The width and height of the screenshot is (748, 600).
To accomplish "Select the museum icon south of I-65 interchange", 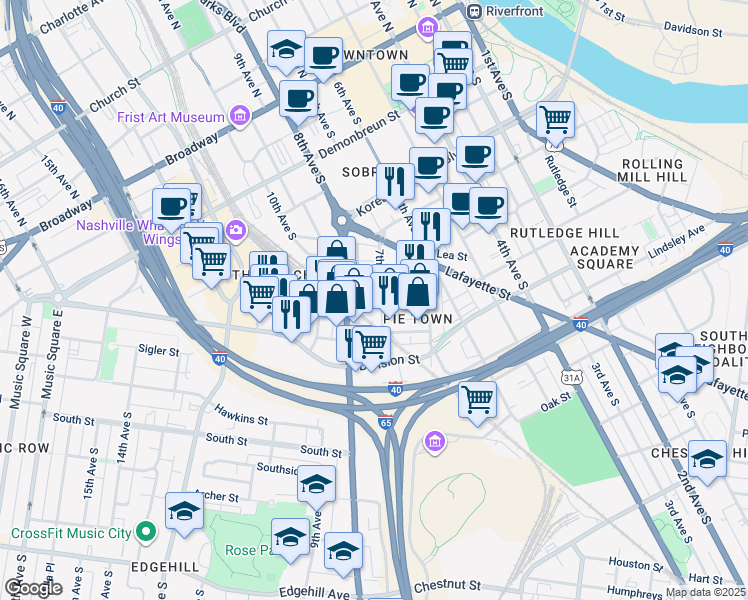I will pos(434,442).
